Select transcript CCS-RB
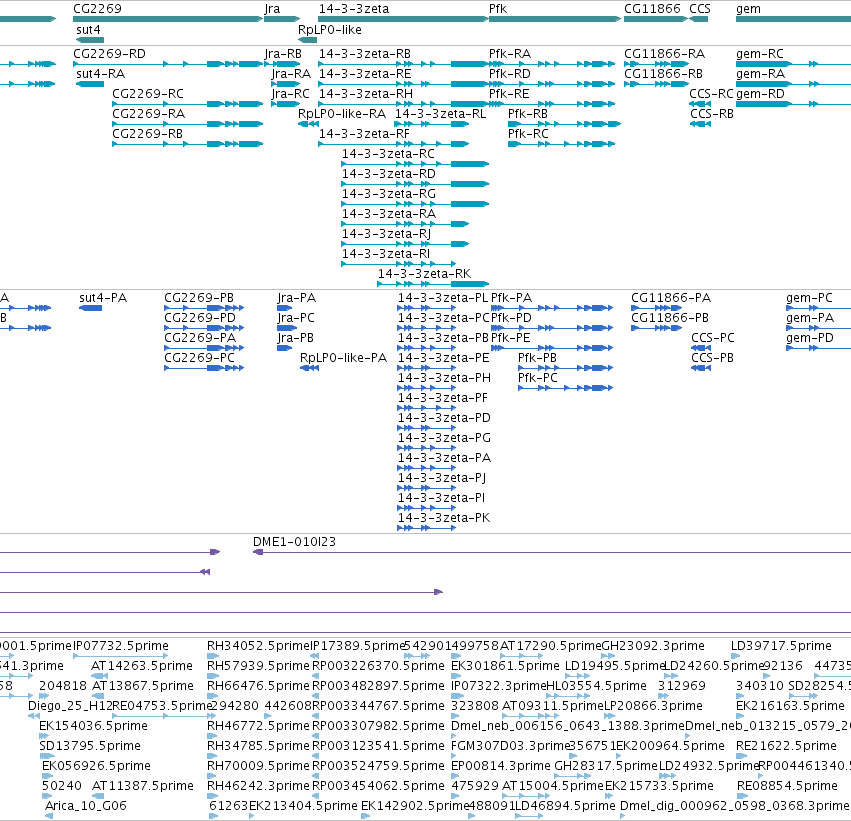Viewport: 851px width, 821px height. [x=700, y=124]
